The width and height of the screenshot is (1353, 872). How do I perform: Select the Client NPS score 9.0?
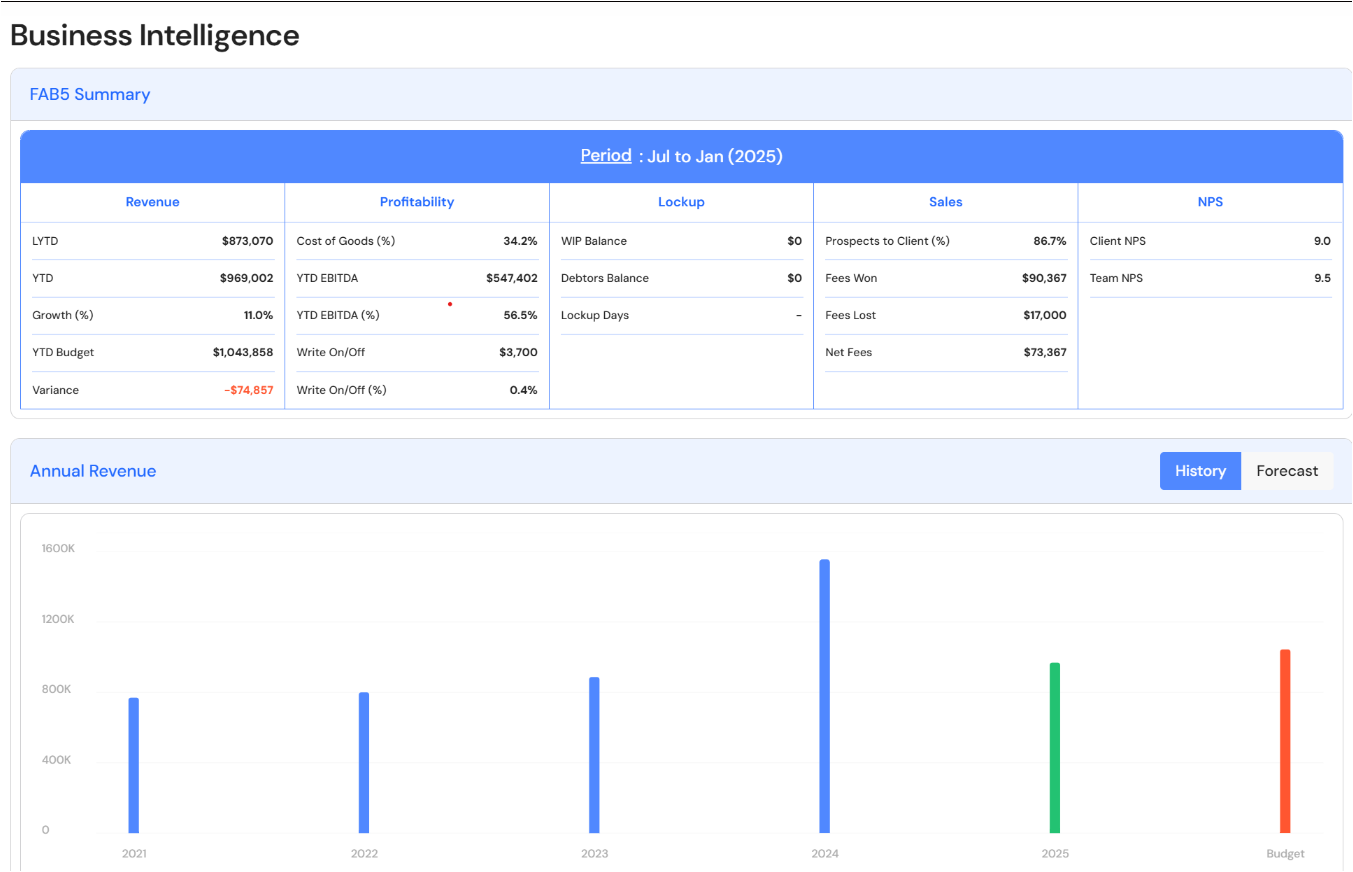coord(1321,241)
